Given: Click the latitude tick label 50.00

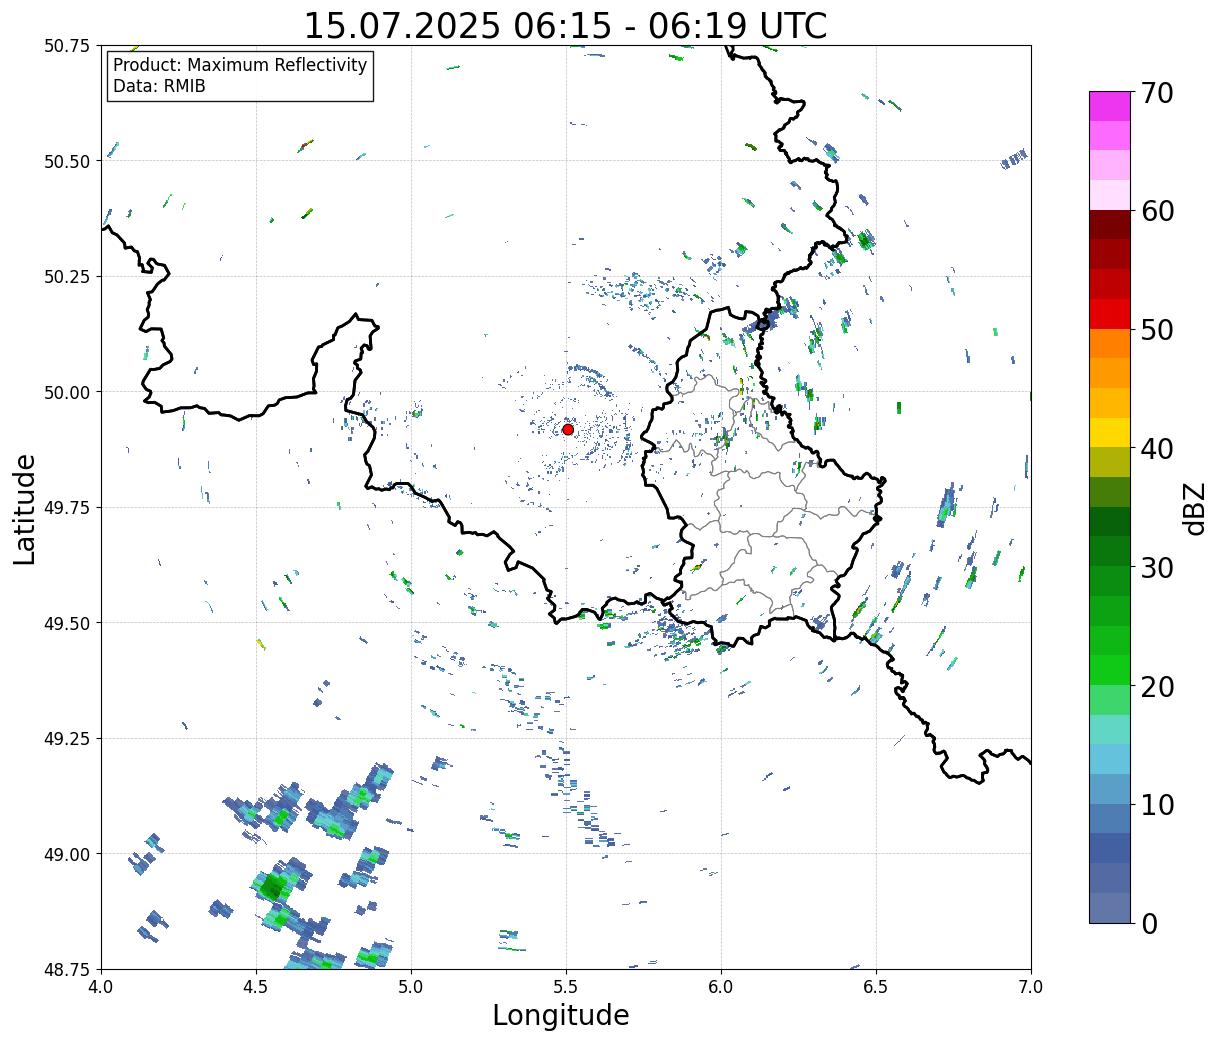Looking at the screenshot, I should (x=67, y=392).
